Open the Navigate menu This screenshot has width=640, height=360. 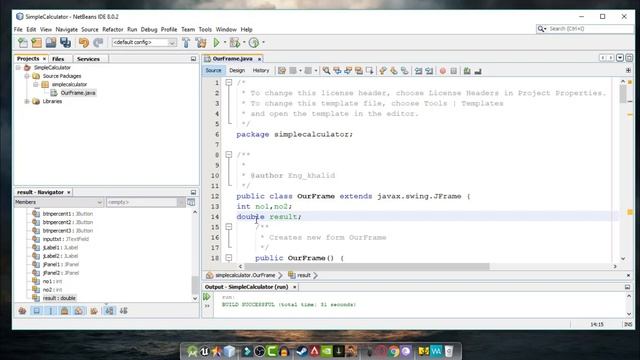coord(67,29)
